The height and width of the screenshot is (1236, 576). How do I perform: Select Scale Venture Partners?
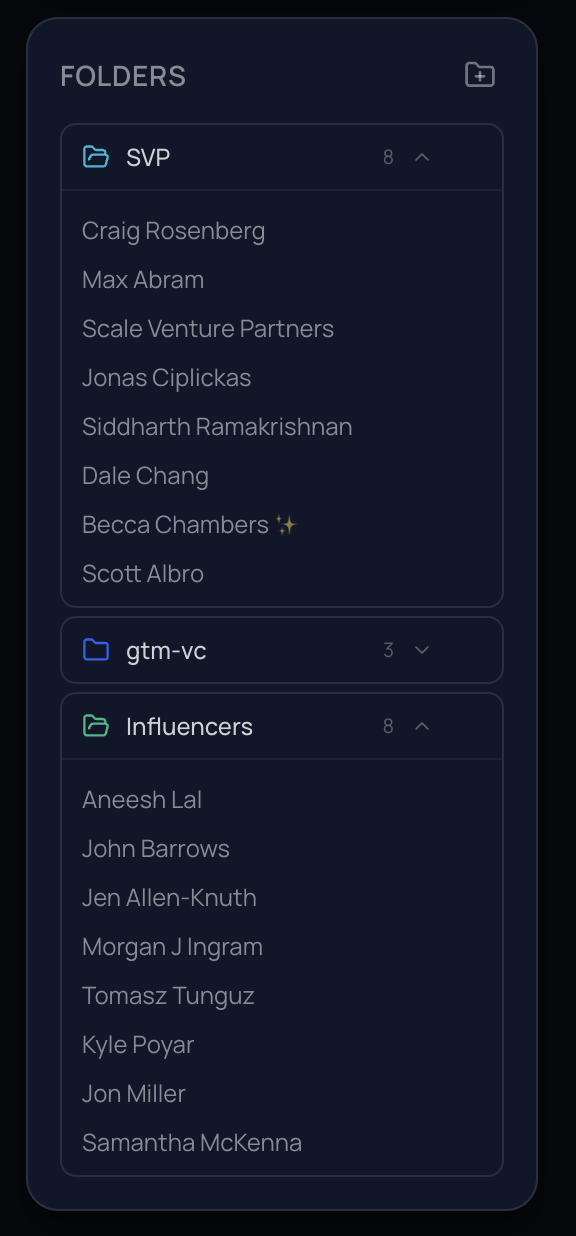tap(207, 328)
